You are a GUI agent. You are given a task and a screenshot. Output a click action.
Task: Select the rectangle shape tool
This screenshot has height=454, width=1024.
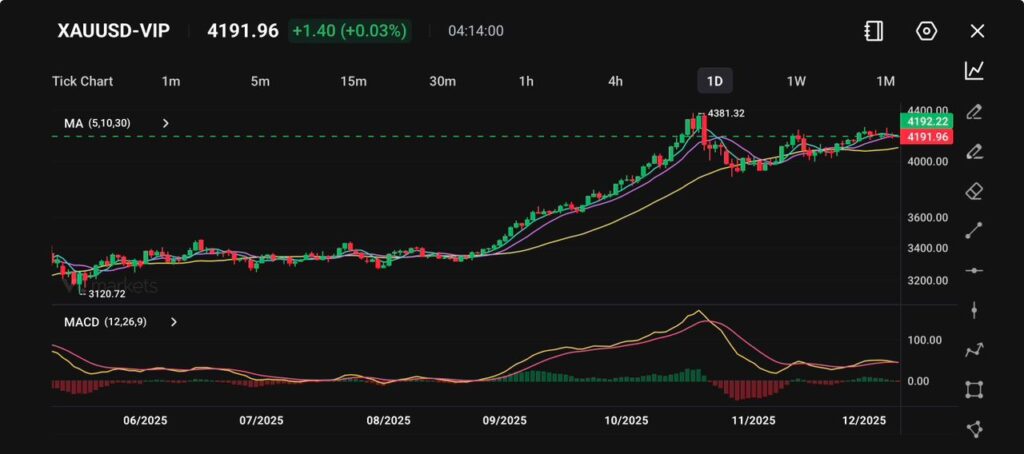(x=974, y=389)
